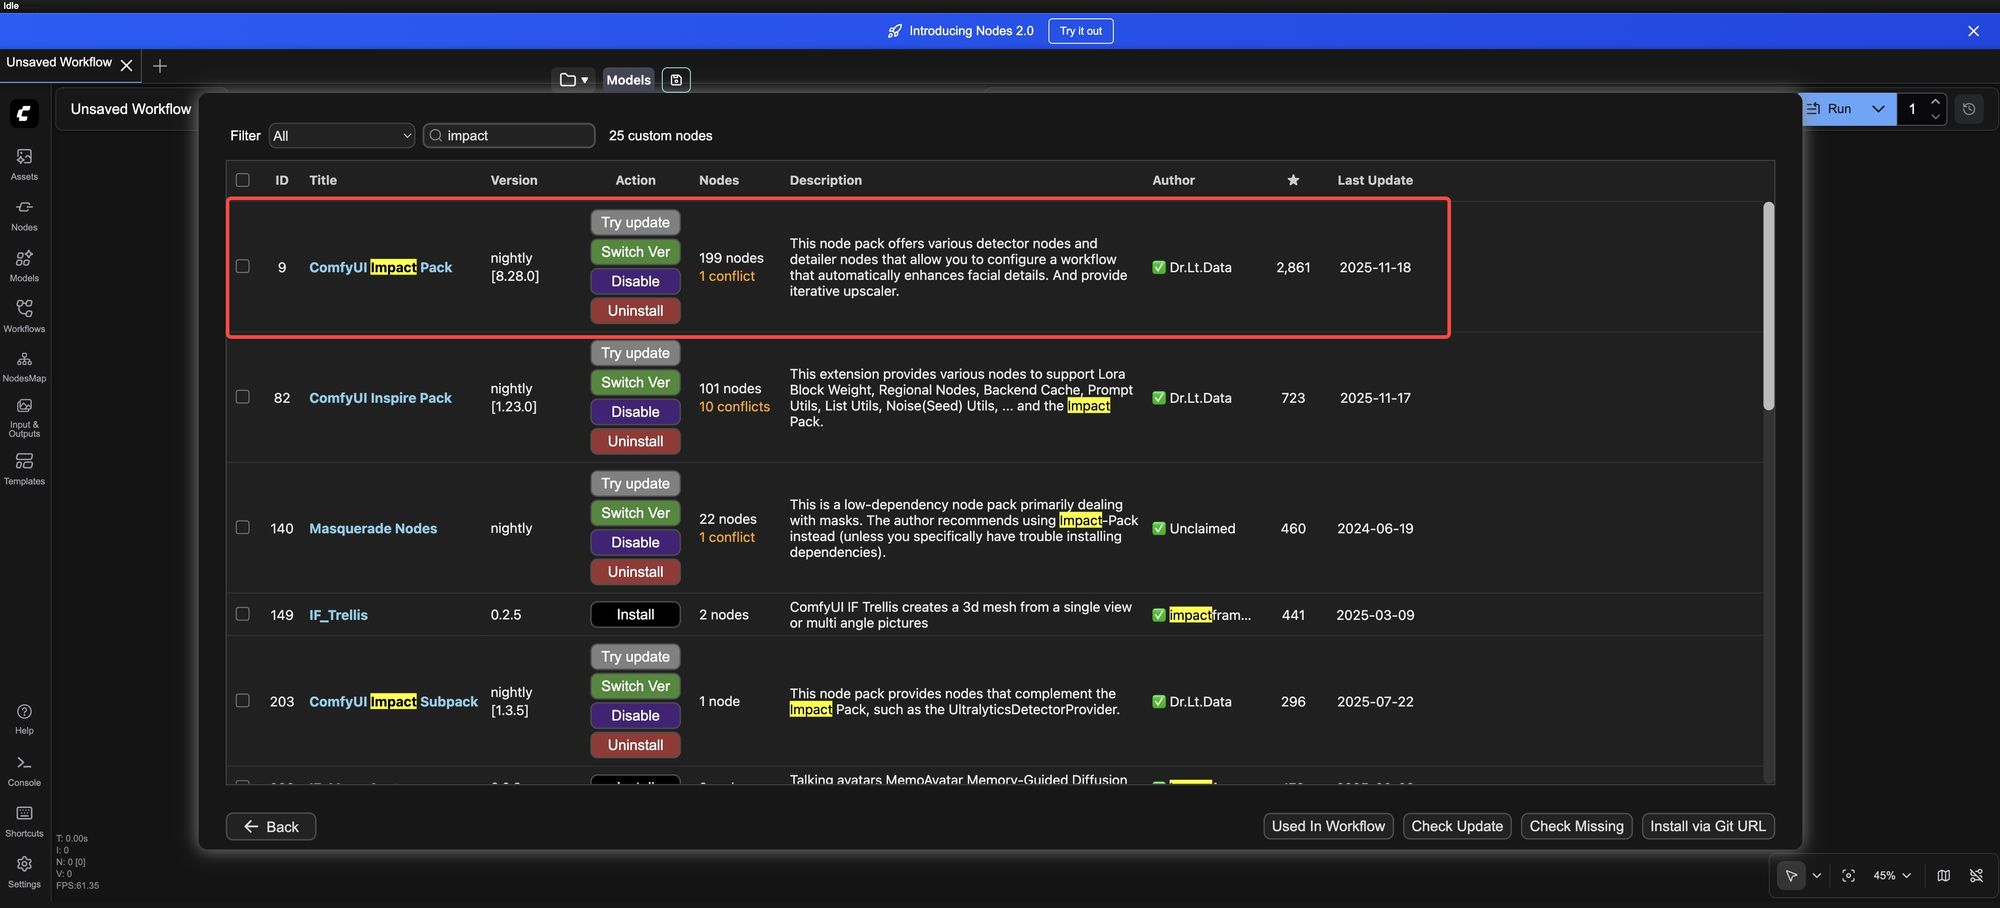This screenshot has width=2000, height=908.
Task: Open the Models sidebar icon
Action: click(x=24, y=265)
